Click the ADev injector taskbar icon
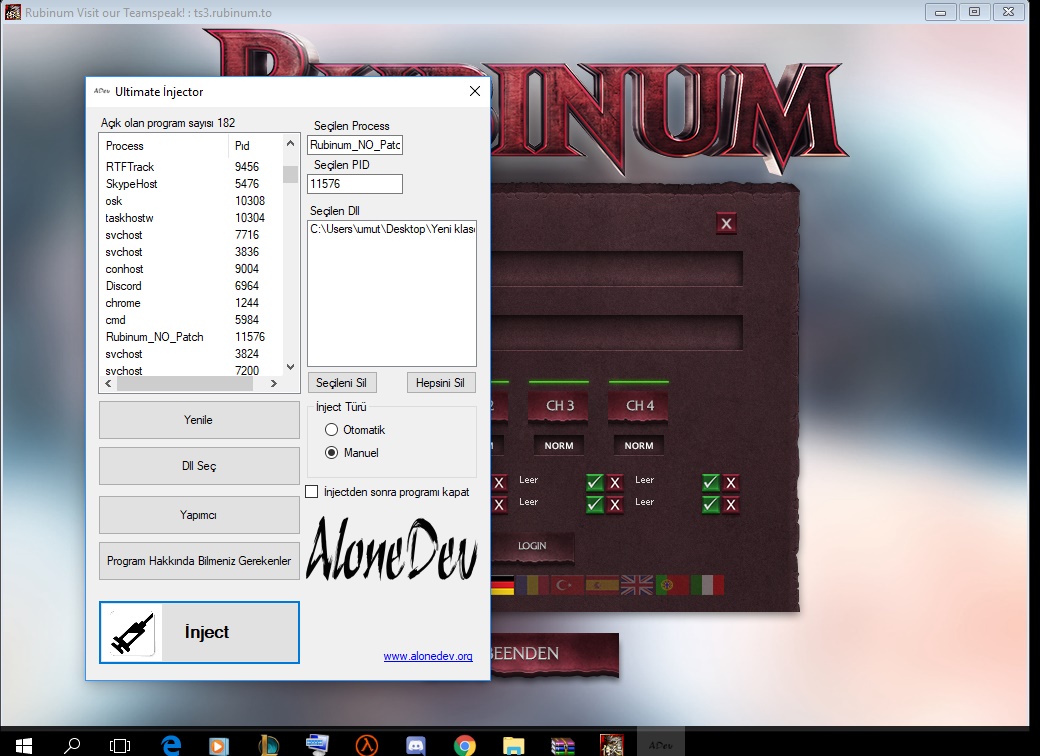Image resolution: width=1040 pixels, height=756 pixels. click(661, 745)
